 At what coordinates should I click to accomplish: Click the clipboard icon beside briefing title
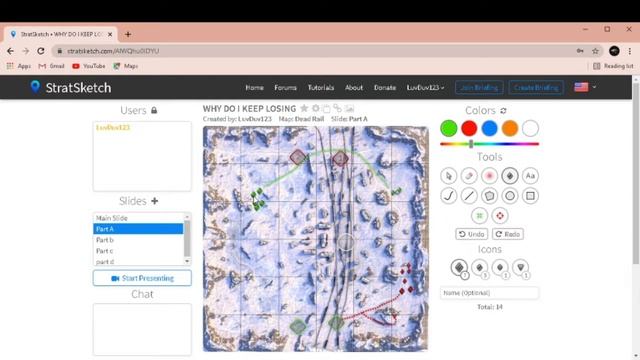(326, 109)
